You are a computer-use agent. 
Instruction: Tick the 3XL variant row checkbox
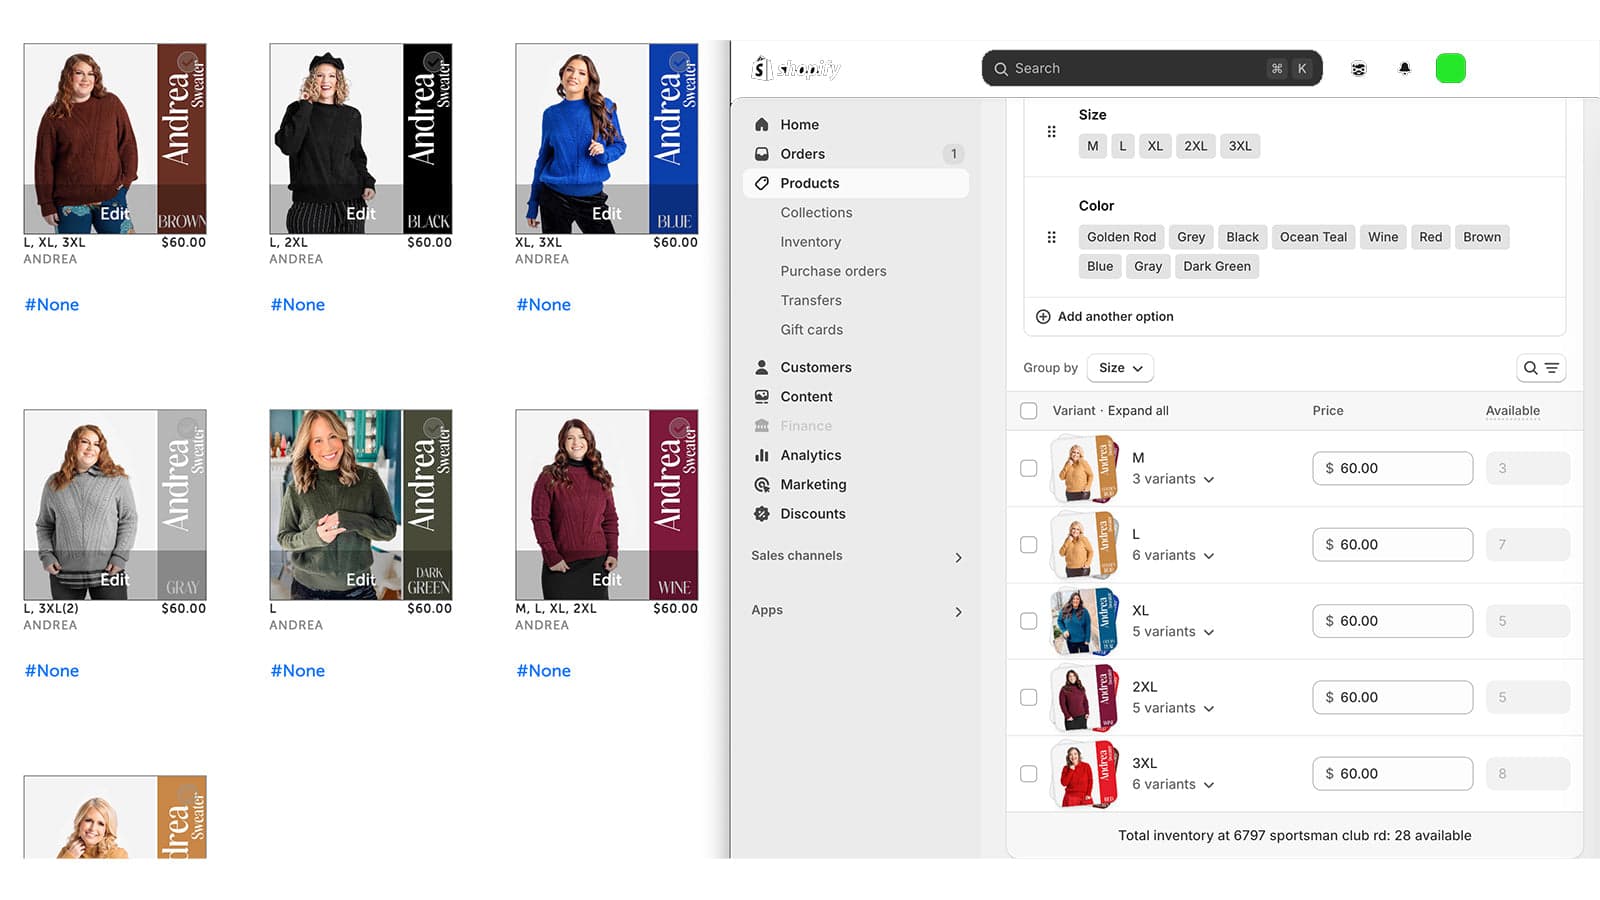(x=1028, y=773)
